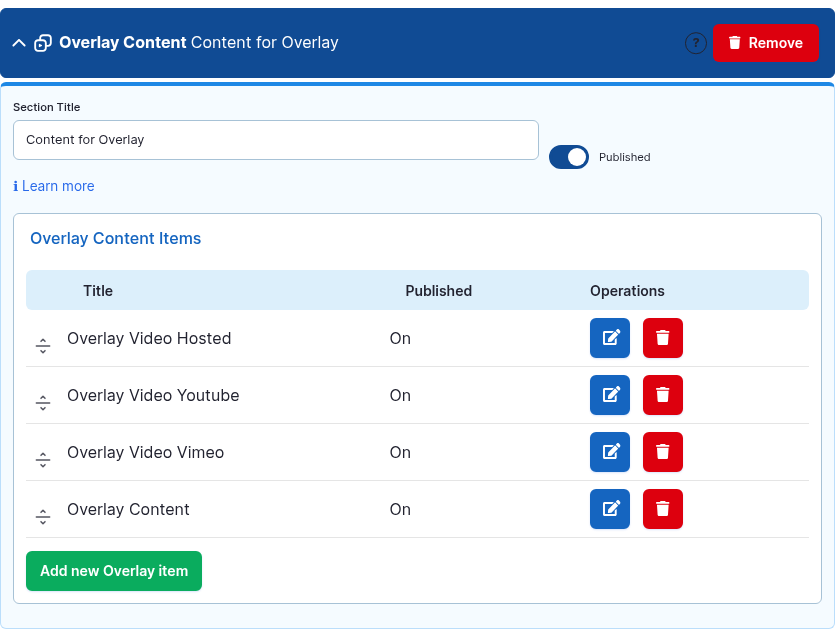Click reorder handle for Overlay Video Vimeo
The width and height of the screenshot is (835, 629).
[x=43, y=460]
